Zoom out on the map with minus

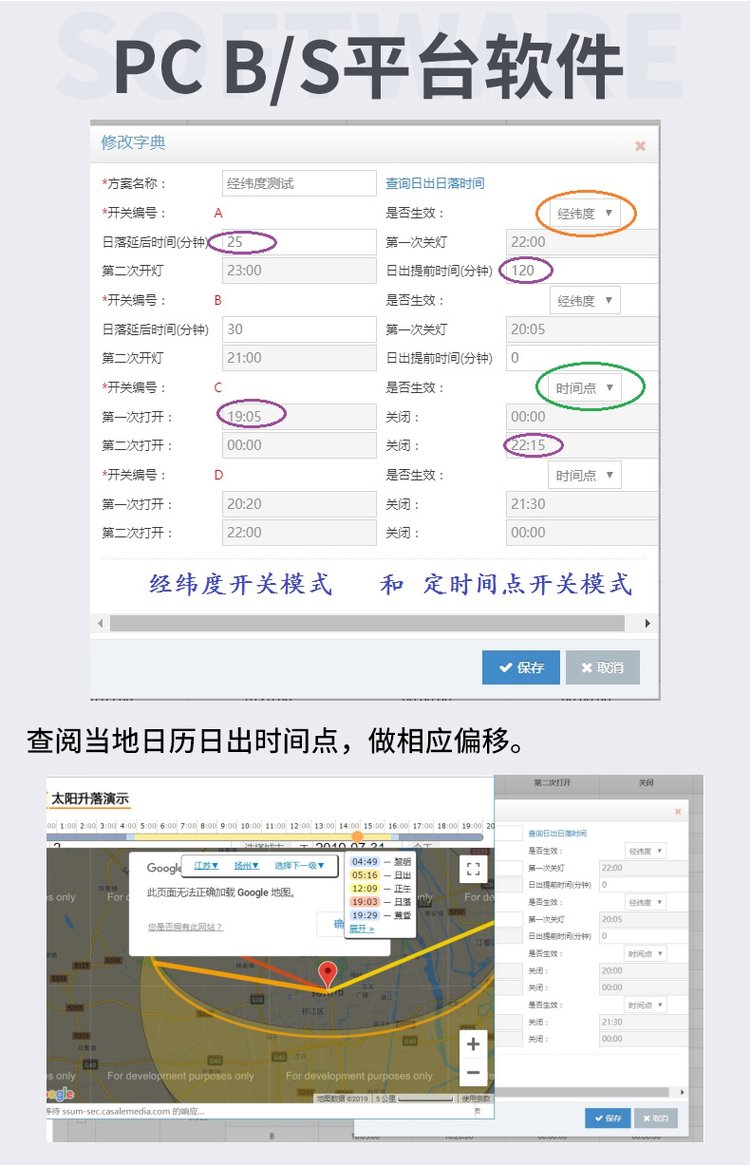[x=473, y=1073]
